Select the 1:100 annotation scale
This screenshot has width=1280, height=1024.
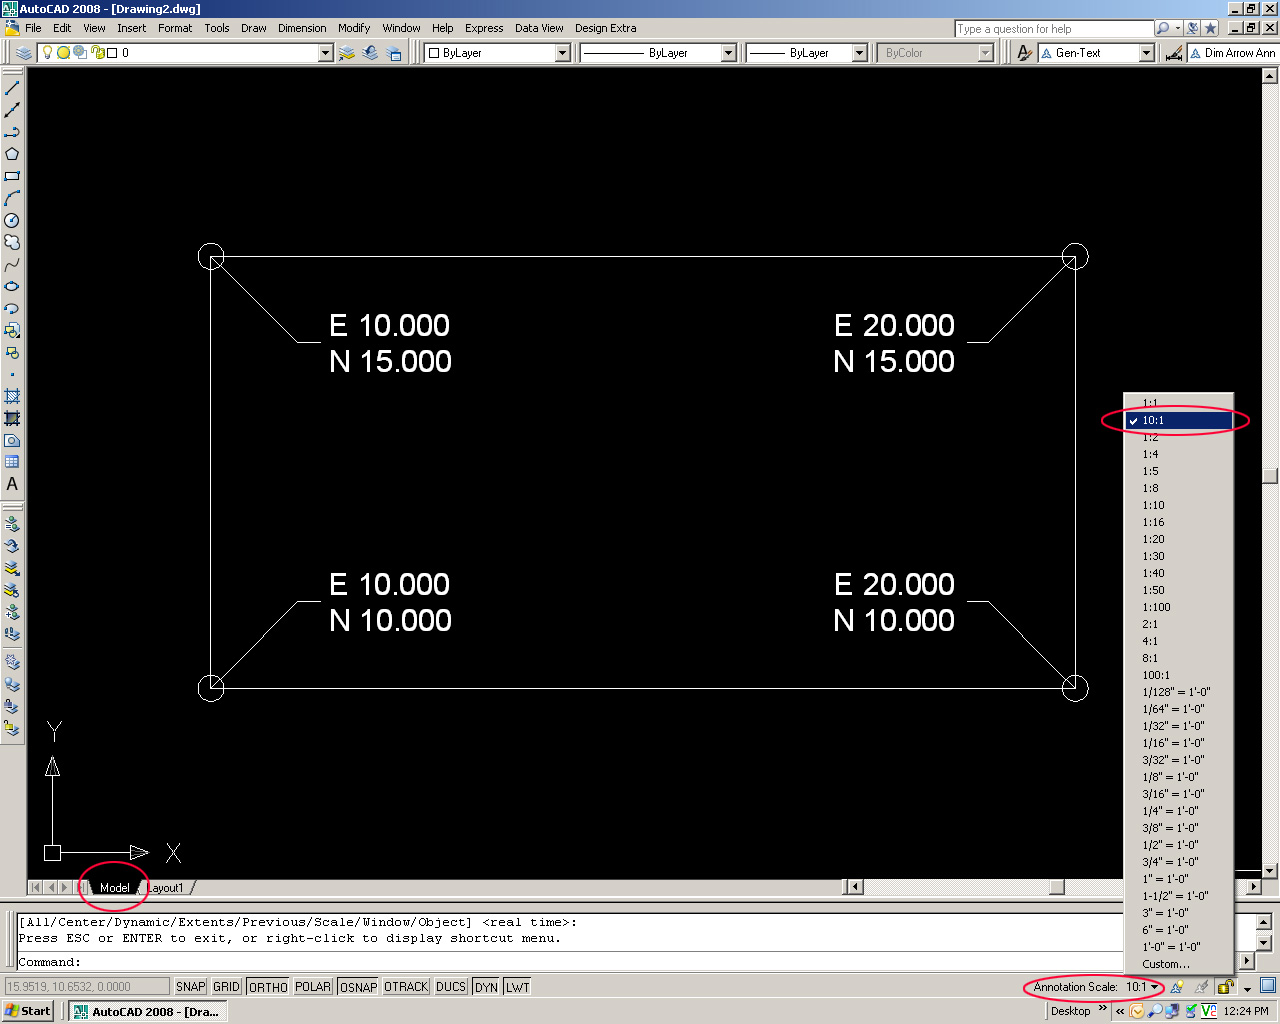pyautogui.click(x=1156, y=606)
